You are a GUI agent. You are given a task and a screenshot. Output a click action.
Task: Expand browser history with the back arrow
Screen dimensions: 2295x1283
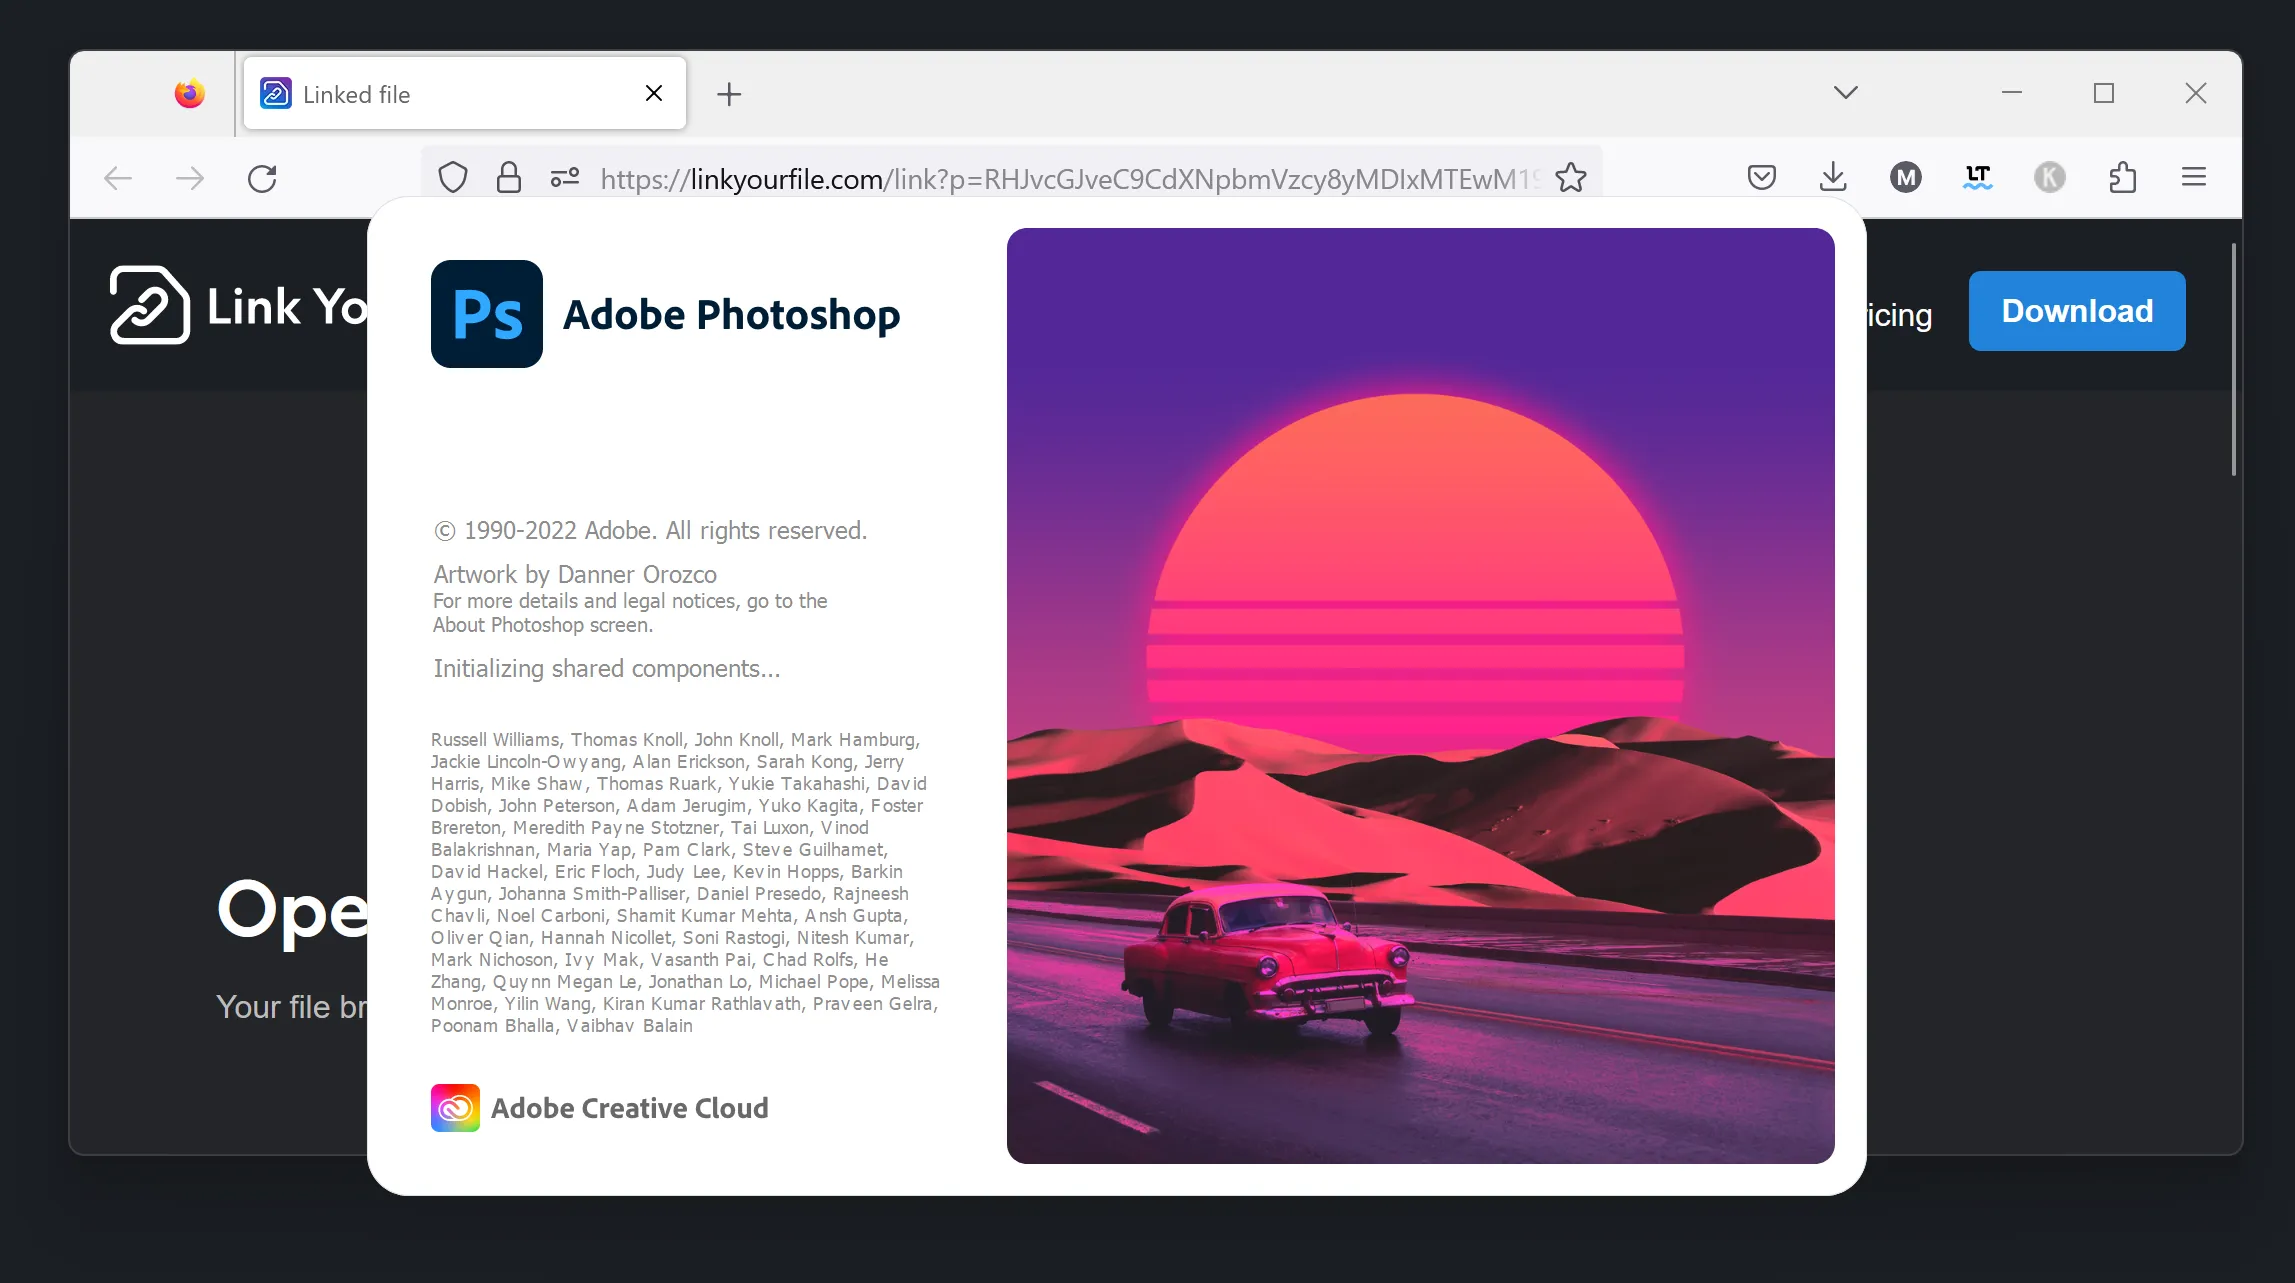(x=118, y=177)
